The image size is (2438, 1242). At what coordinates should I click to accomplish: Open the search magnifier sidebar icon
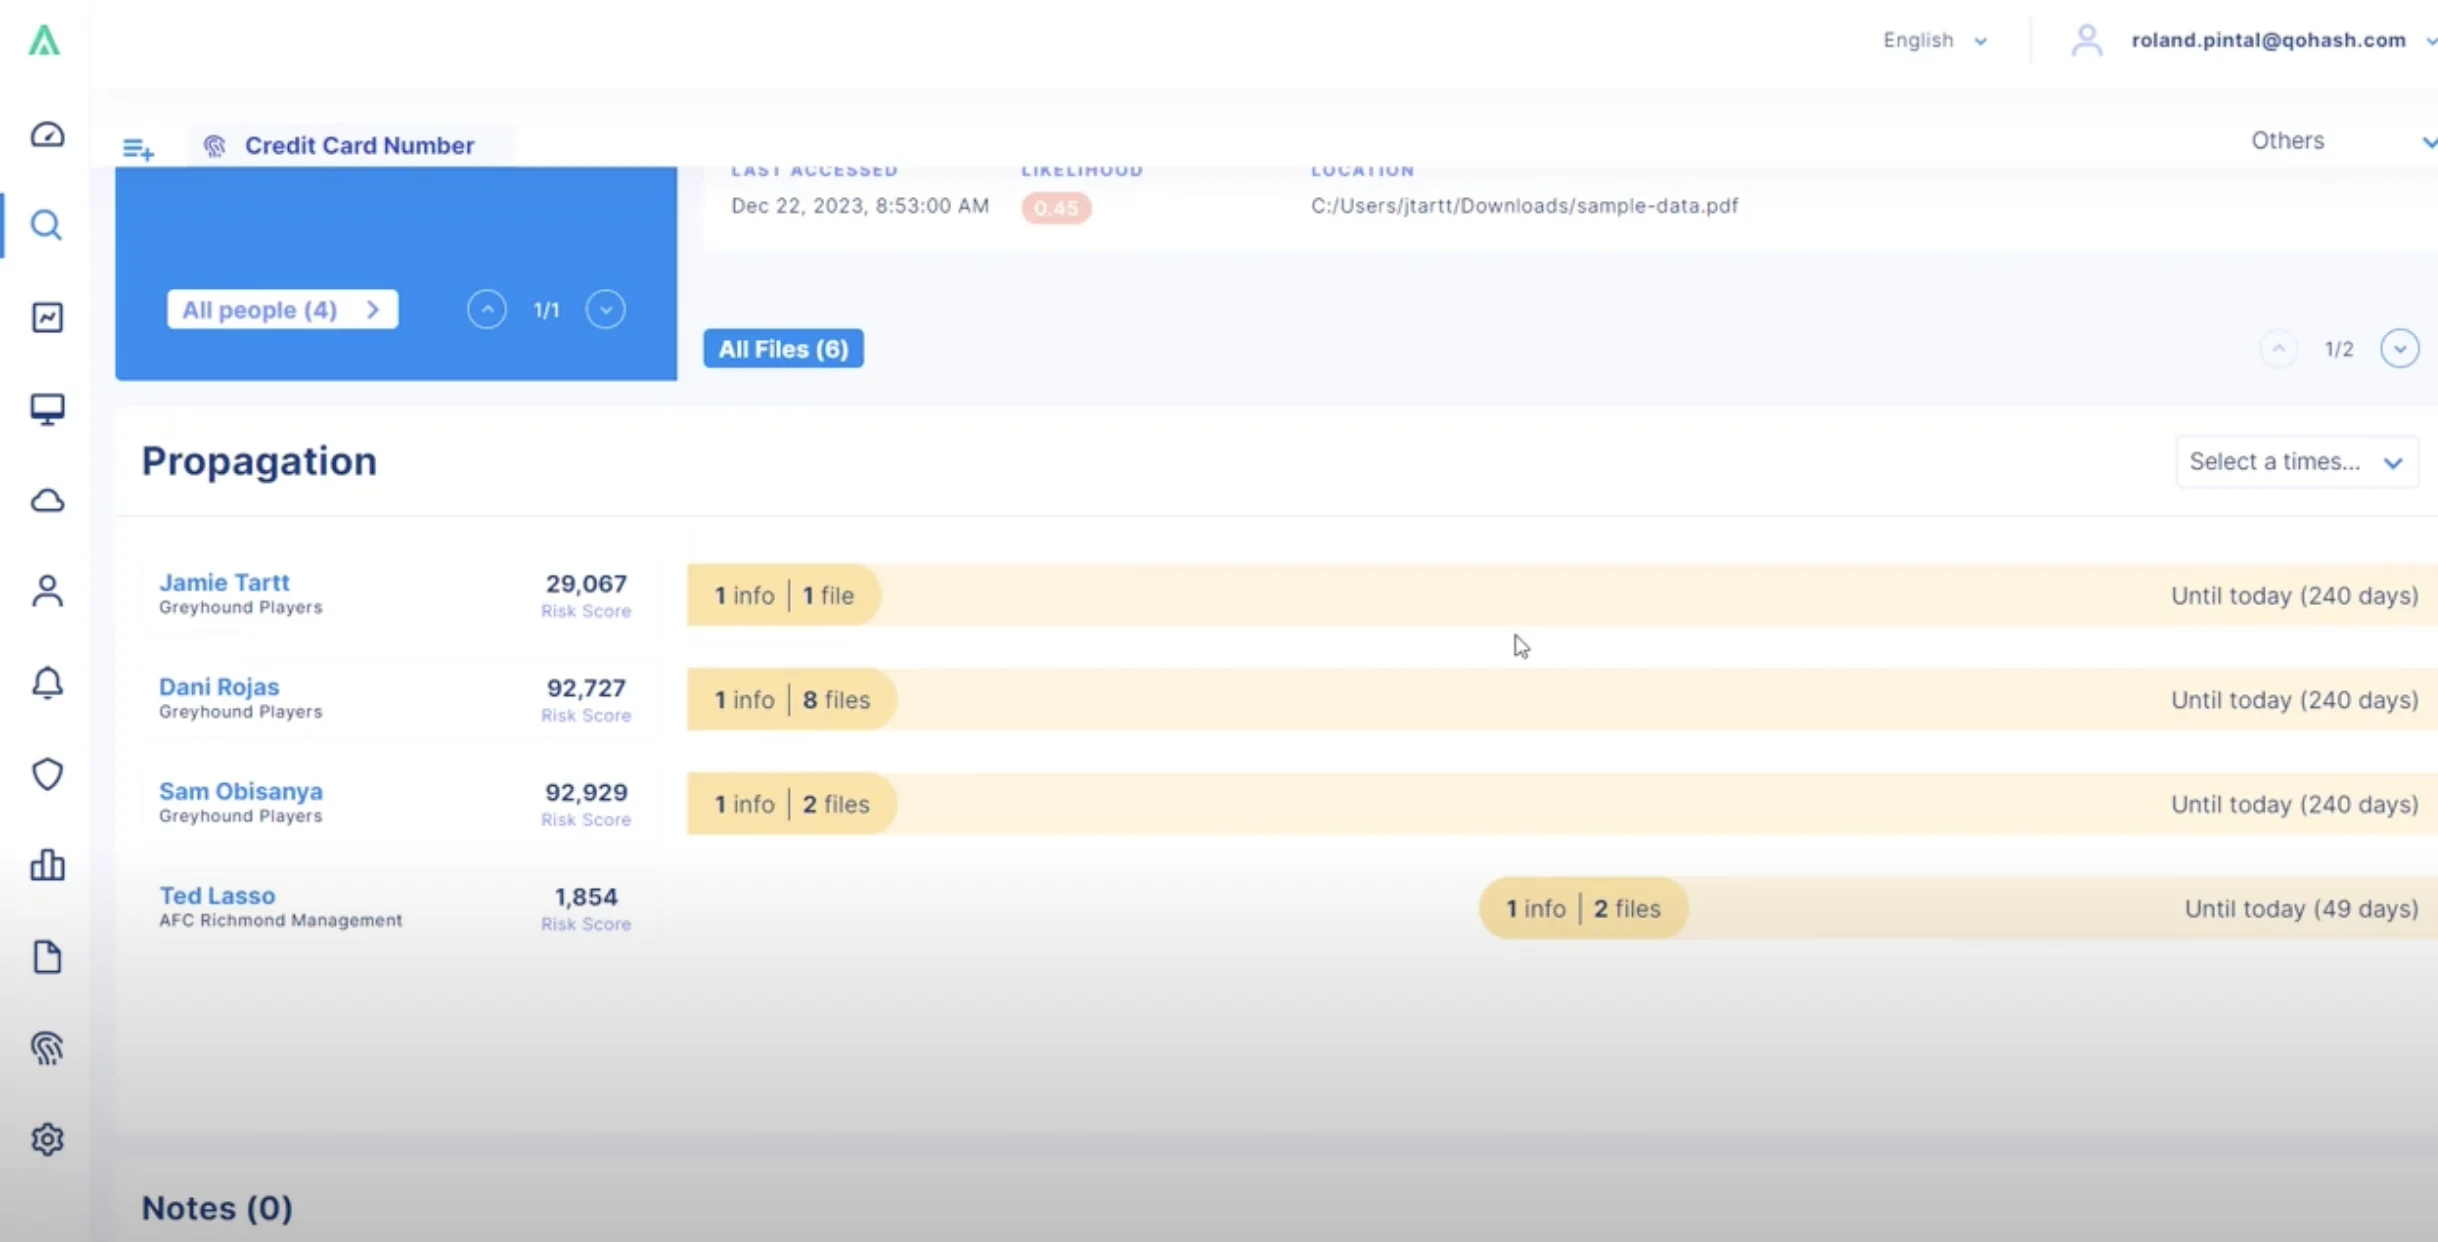47,225
